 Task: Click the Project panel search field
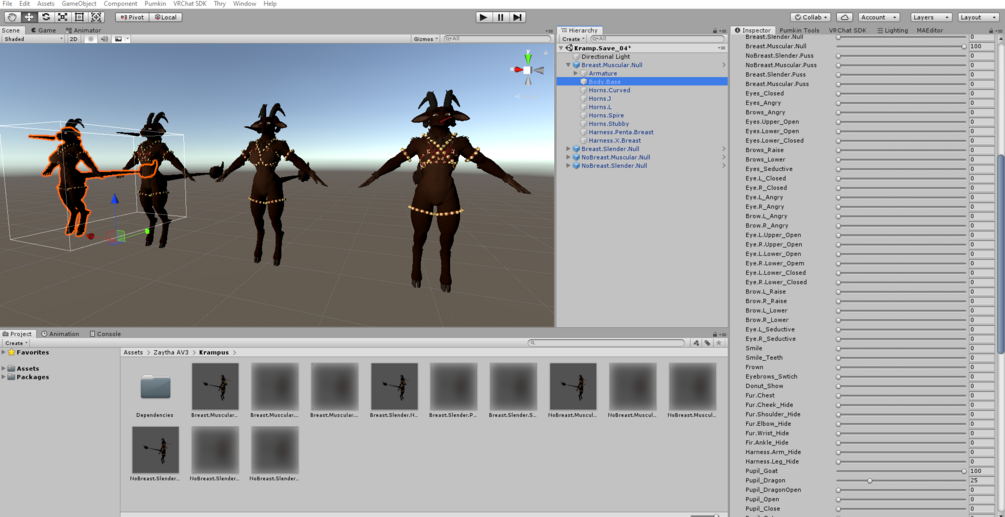pos(608,343)
